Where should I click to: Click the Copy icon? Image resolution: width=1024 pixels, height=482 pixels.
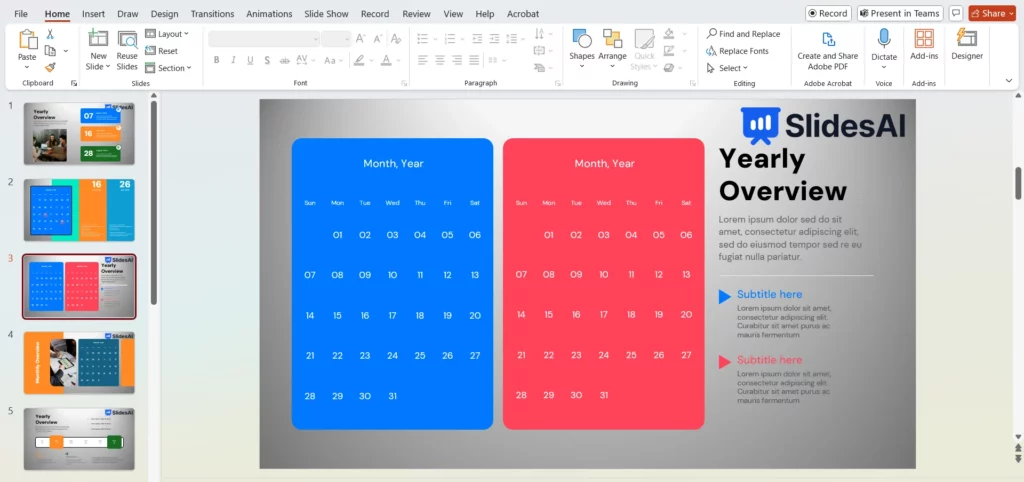coord(50,50)
